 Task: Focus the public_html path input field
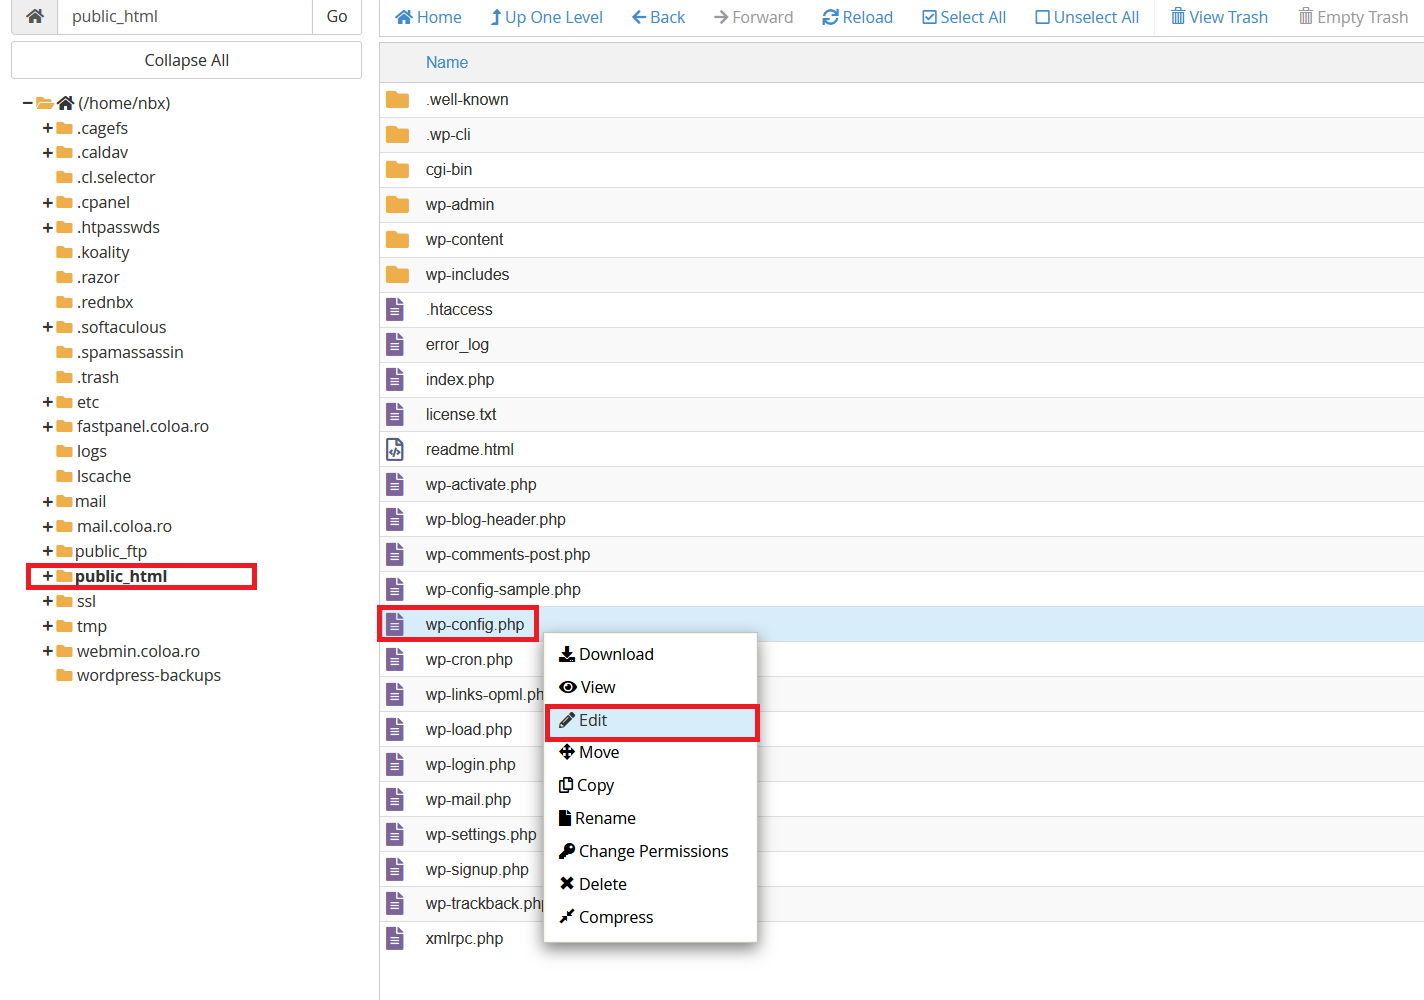click(x=185, y=16)
